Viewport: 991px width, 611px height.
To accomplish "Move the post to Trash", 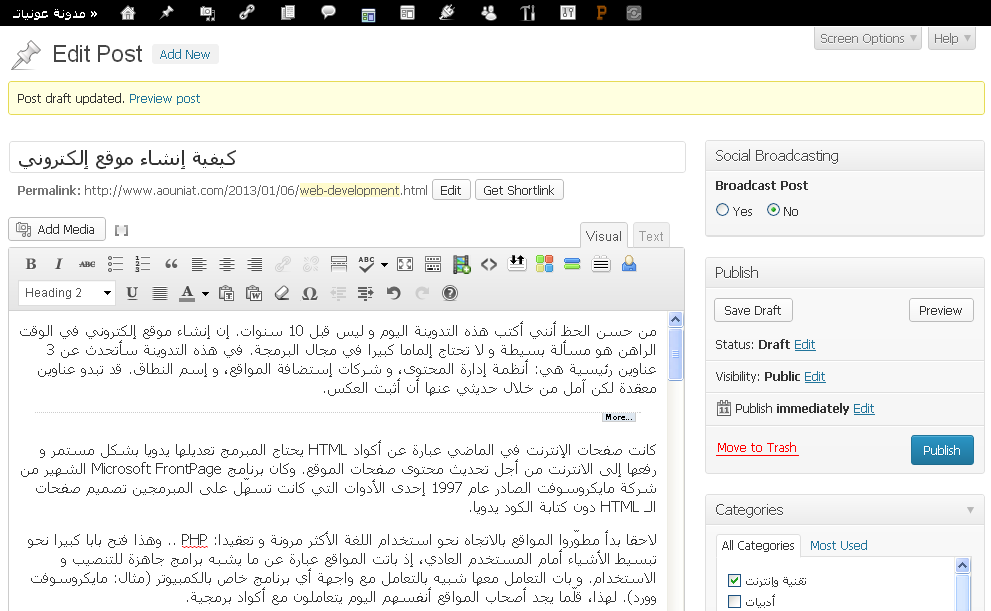I will click(x=757, y=447).
